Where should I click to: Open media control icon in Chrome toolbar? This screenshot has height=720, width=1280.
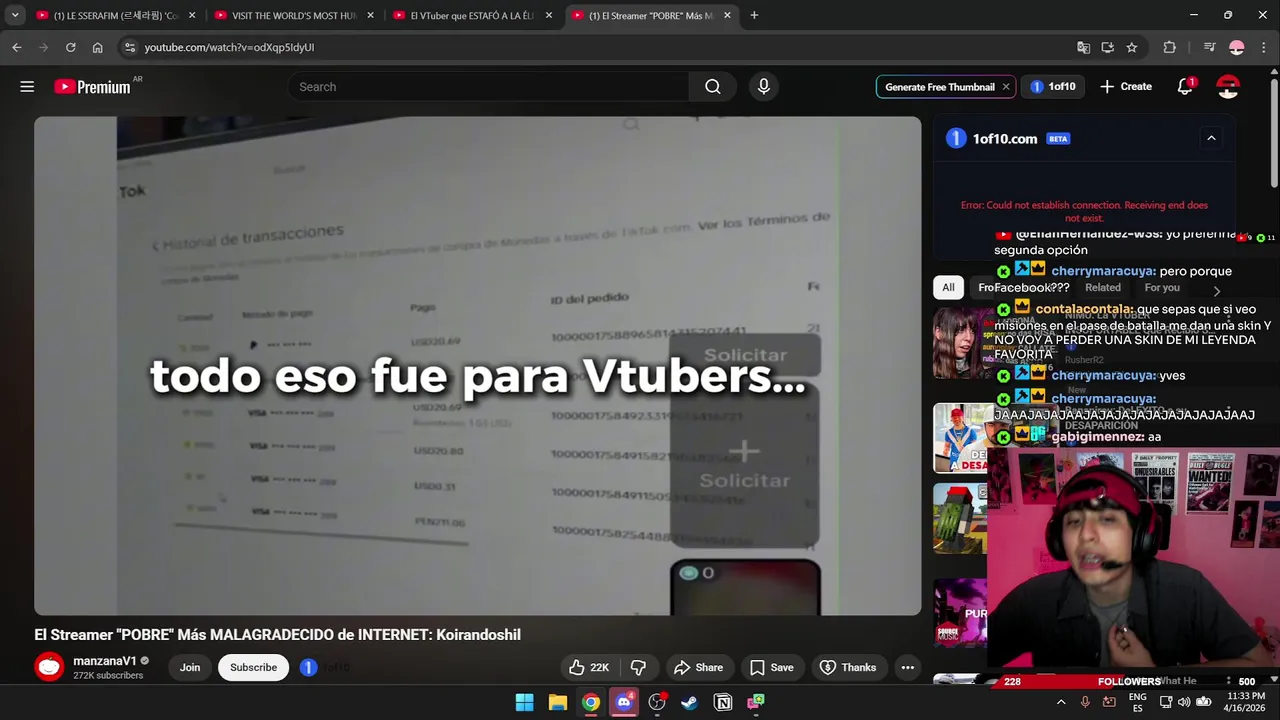point(1209,47)
